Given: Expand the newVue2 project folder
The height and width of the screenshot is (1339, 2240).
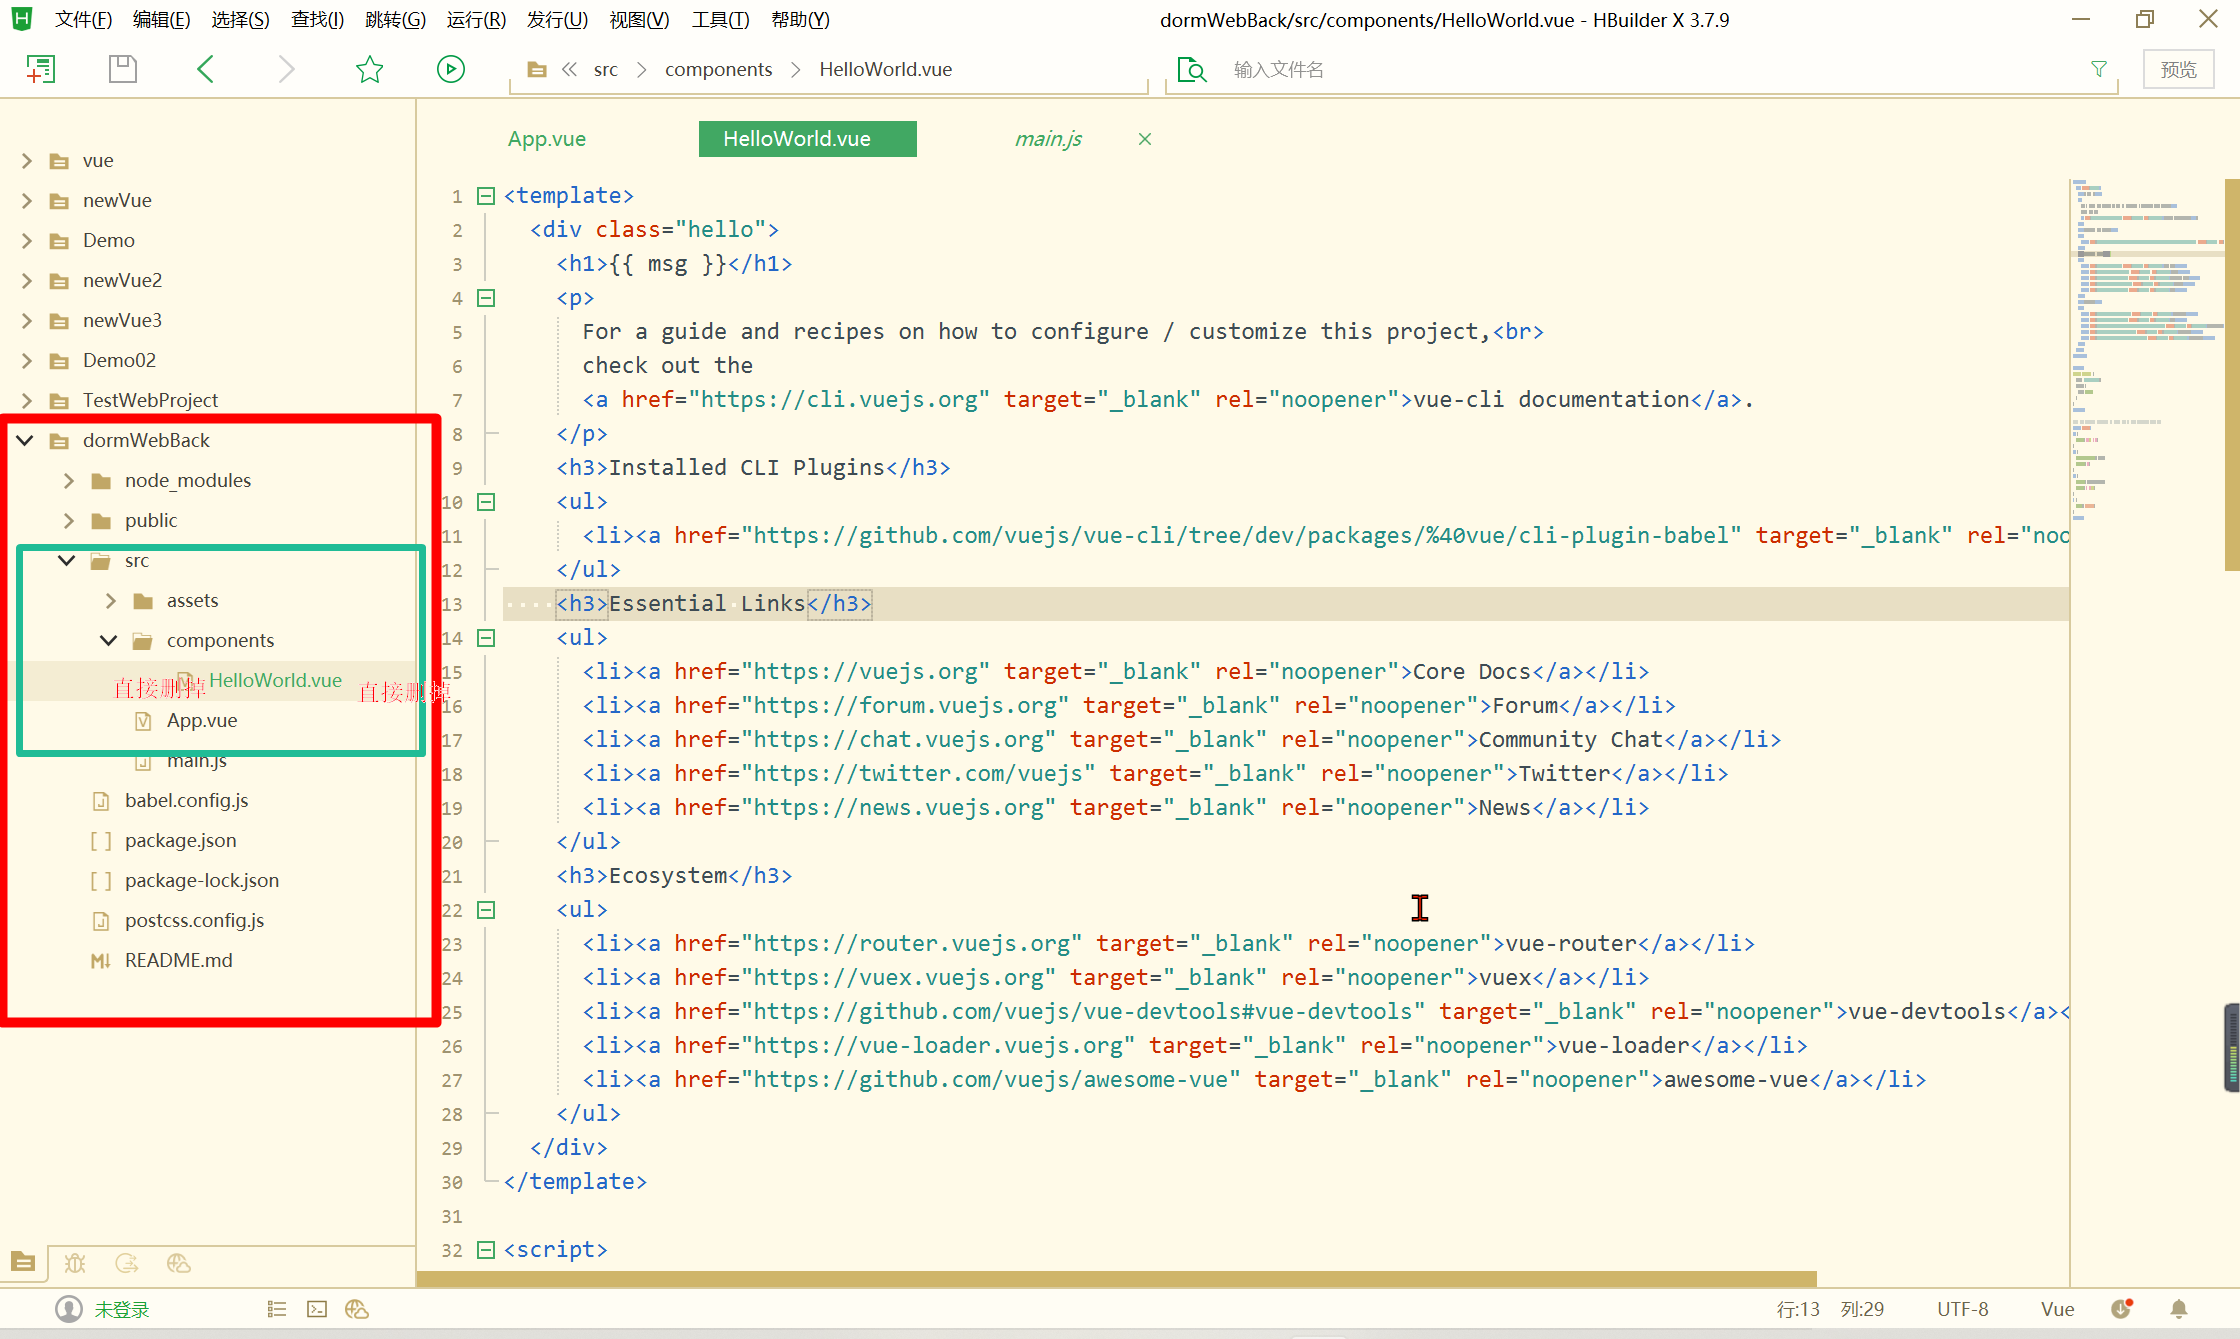Looking at the screenshot, I should tap(27, 280).
